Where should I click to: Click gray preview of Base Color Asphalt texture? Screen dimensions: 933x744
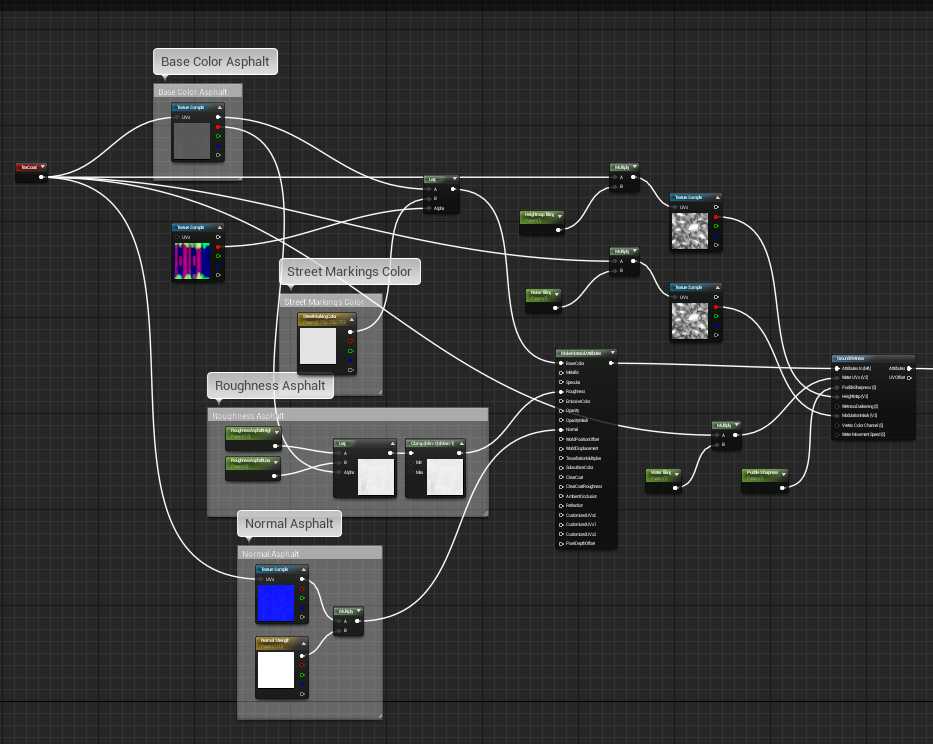[x=192, y=140]
